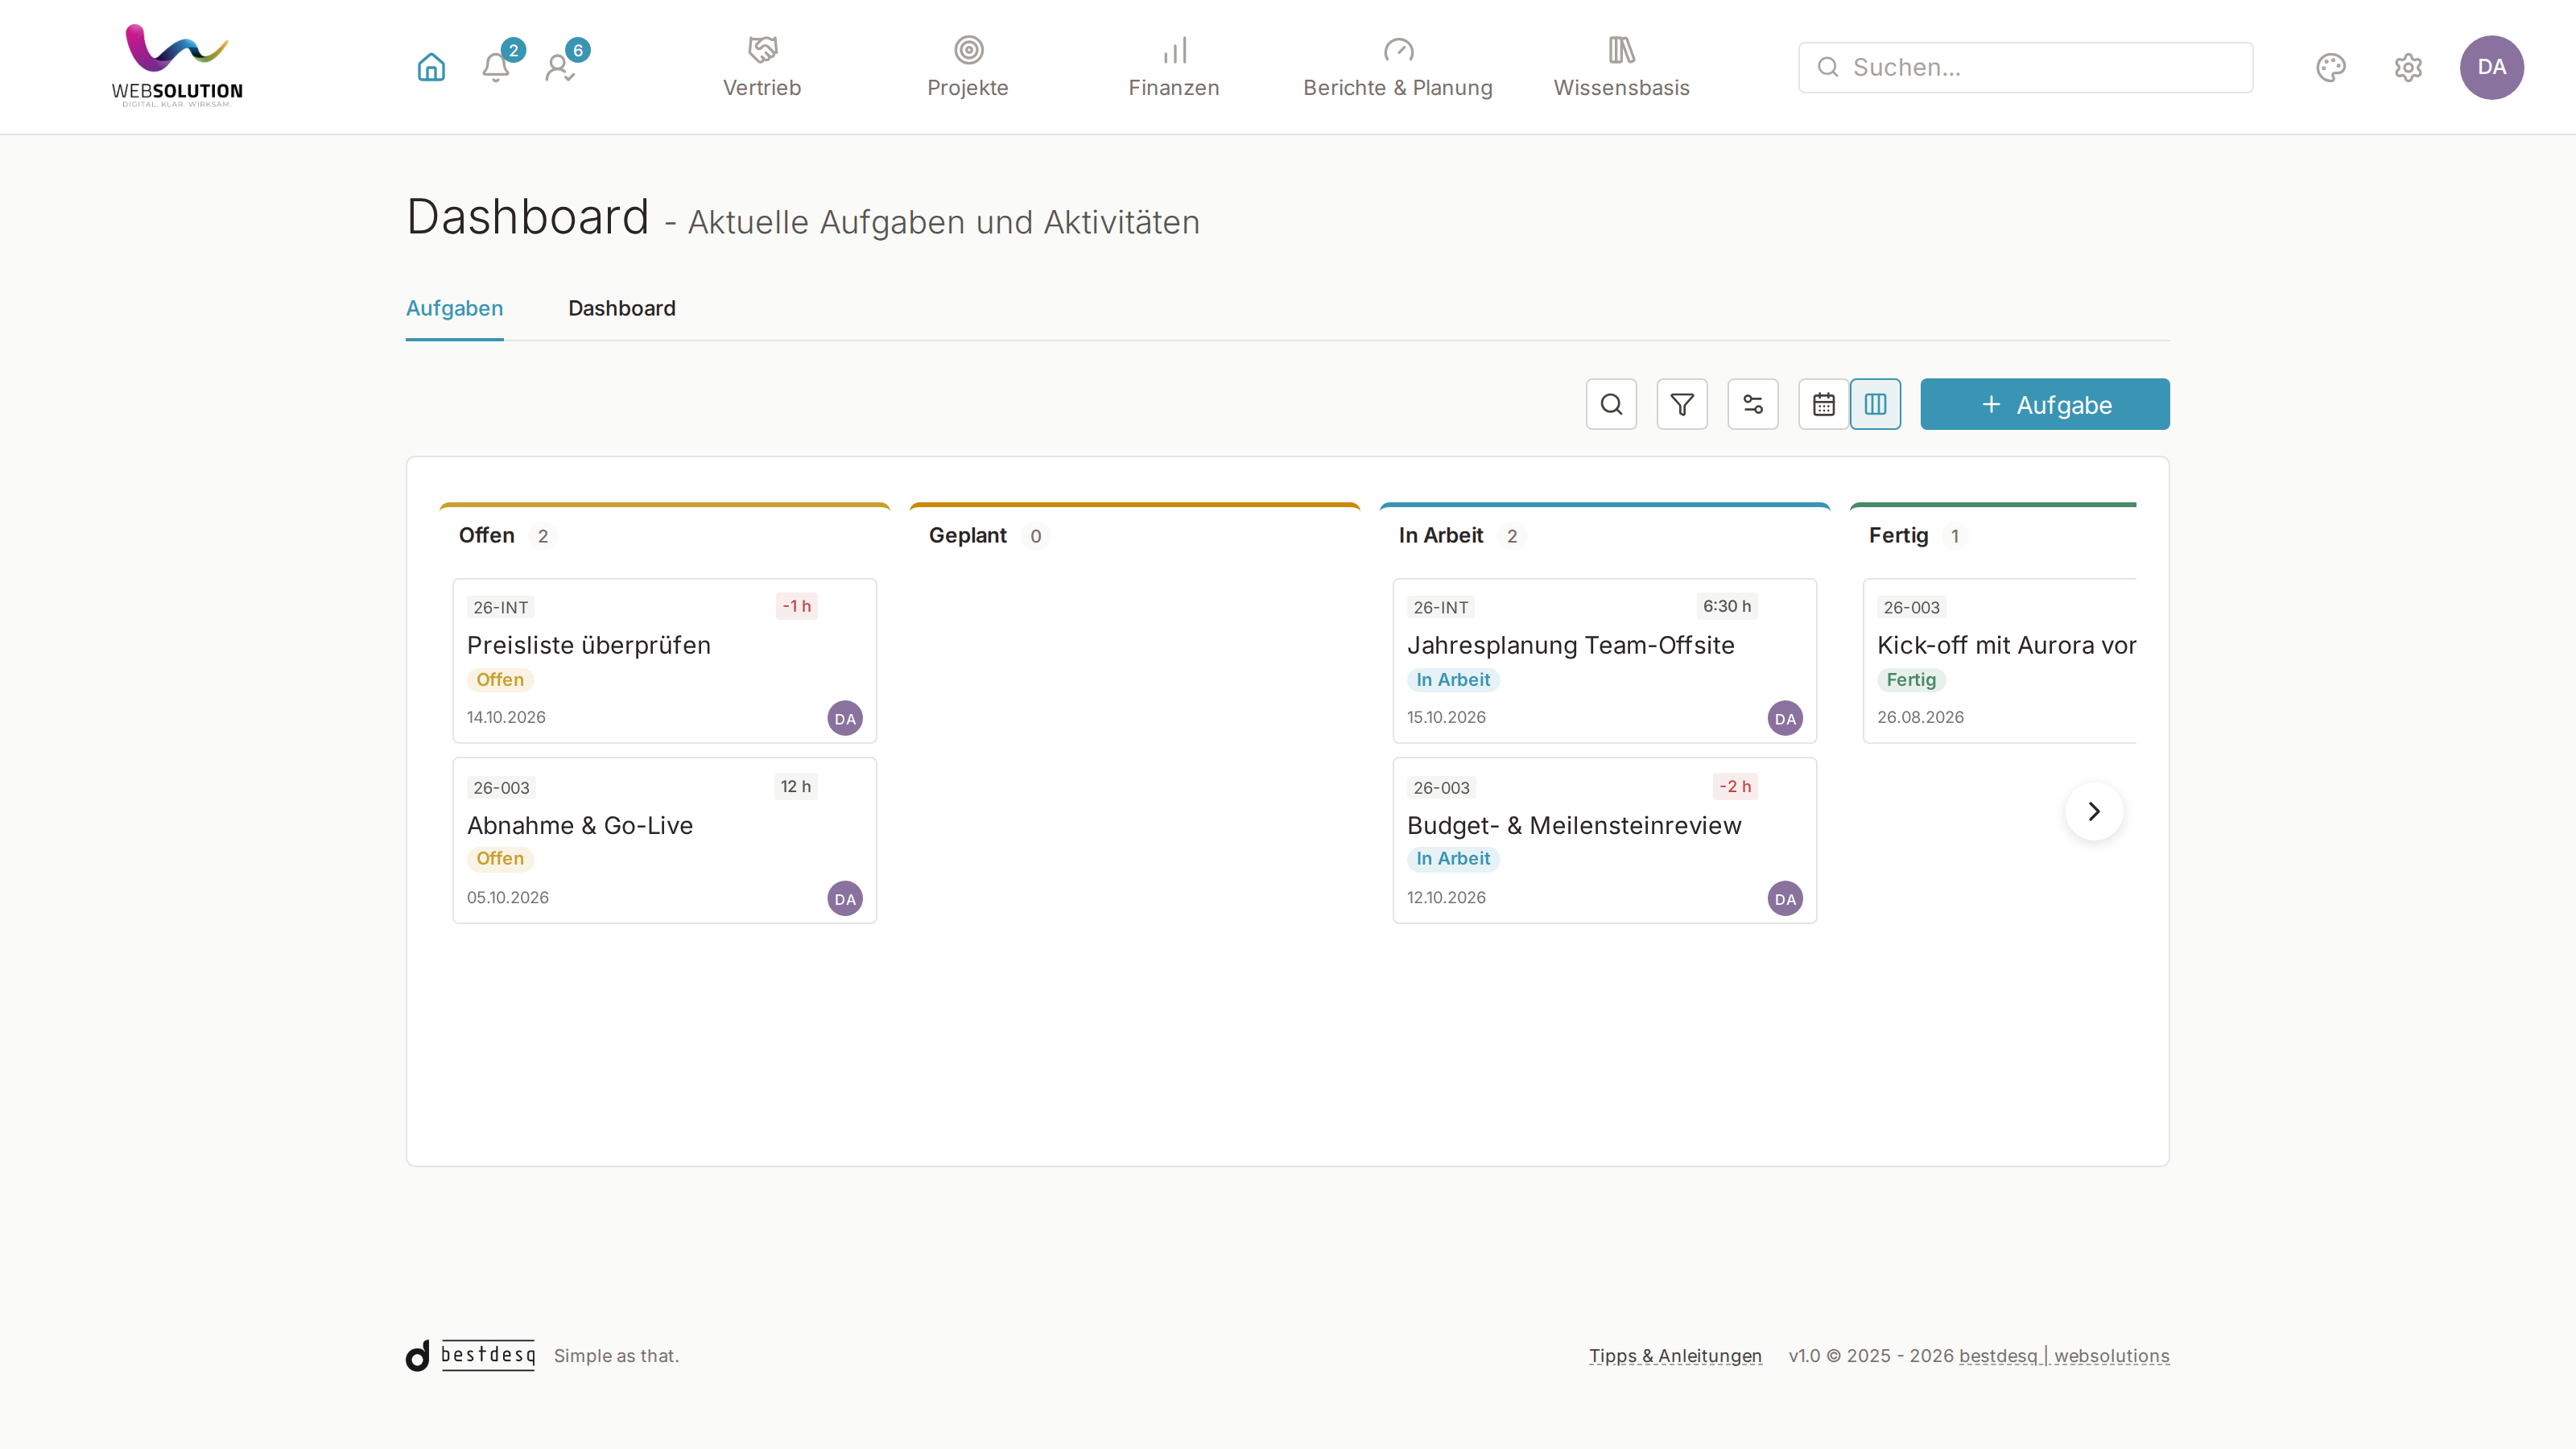Viewport: 2576px width, 1449px height.
Task: Click DA avatar on Preisliste überprüfen card
Action: (845, 718)
